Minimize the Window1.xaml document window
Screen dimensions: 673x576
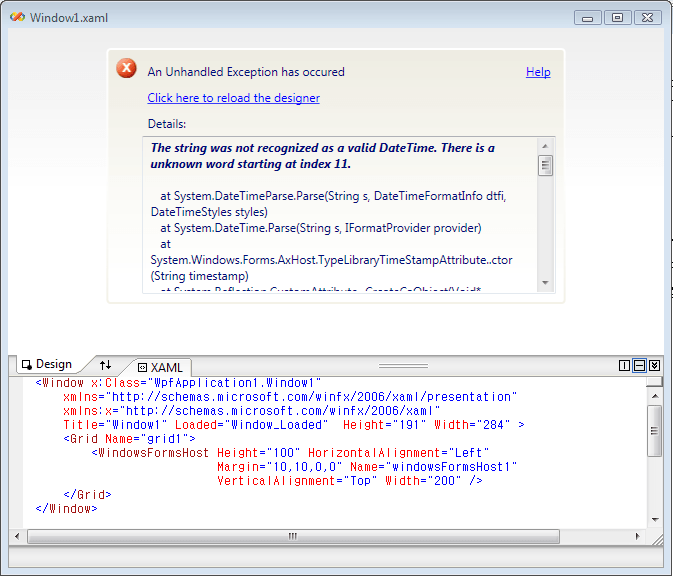[x=588, y=18]
